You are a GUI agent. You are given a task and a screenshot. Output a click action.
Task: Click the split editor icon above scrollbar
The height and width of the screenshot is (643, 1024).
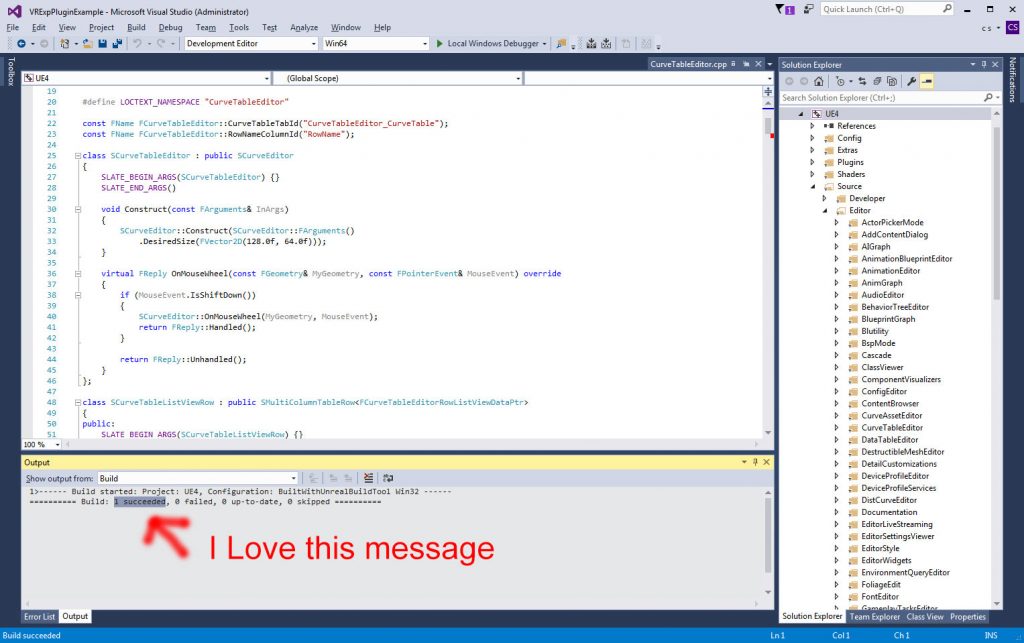click(x=768, y=92)
